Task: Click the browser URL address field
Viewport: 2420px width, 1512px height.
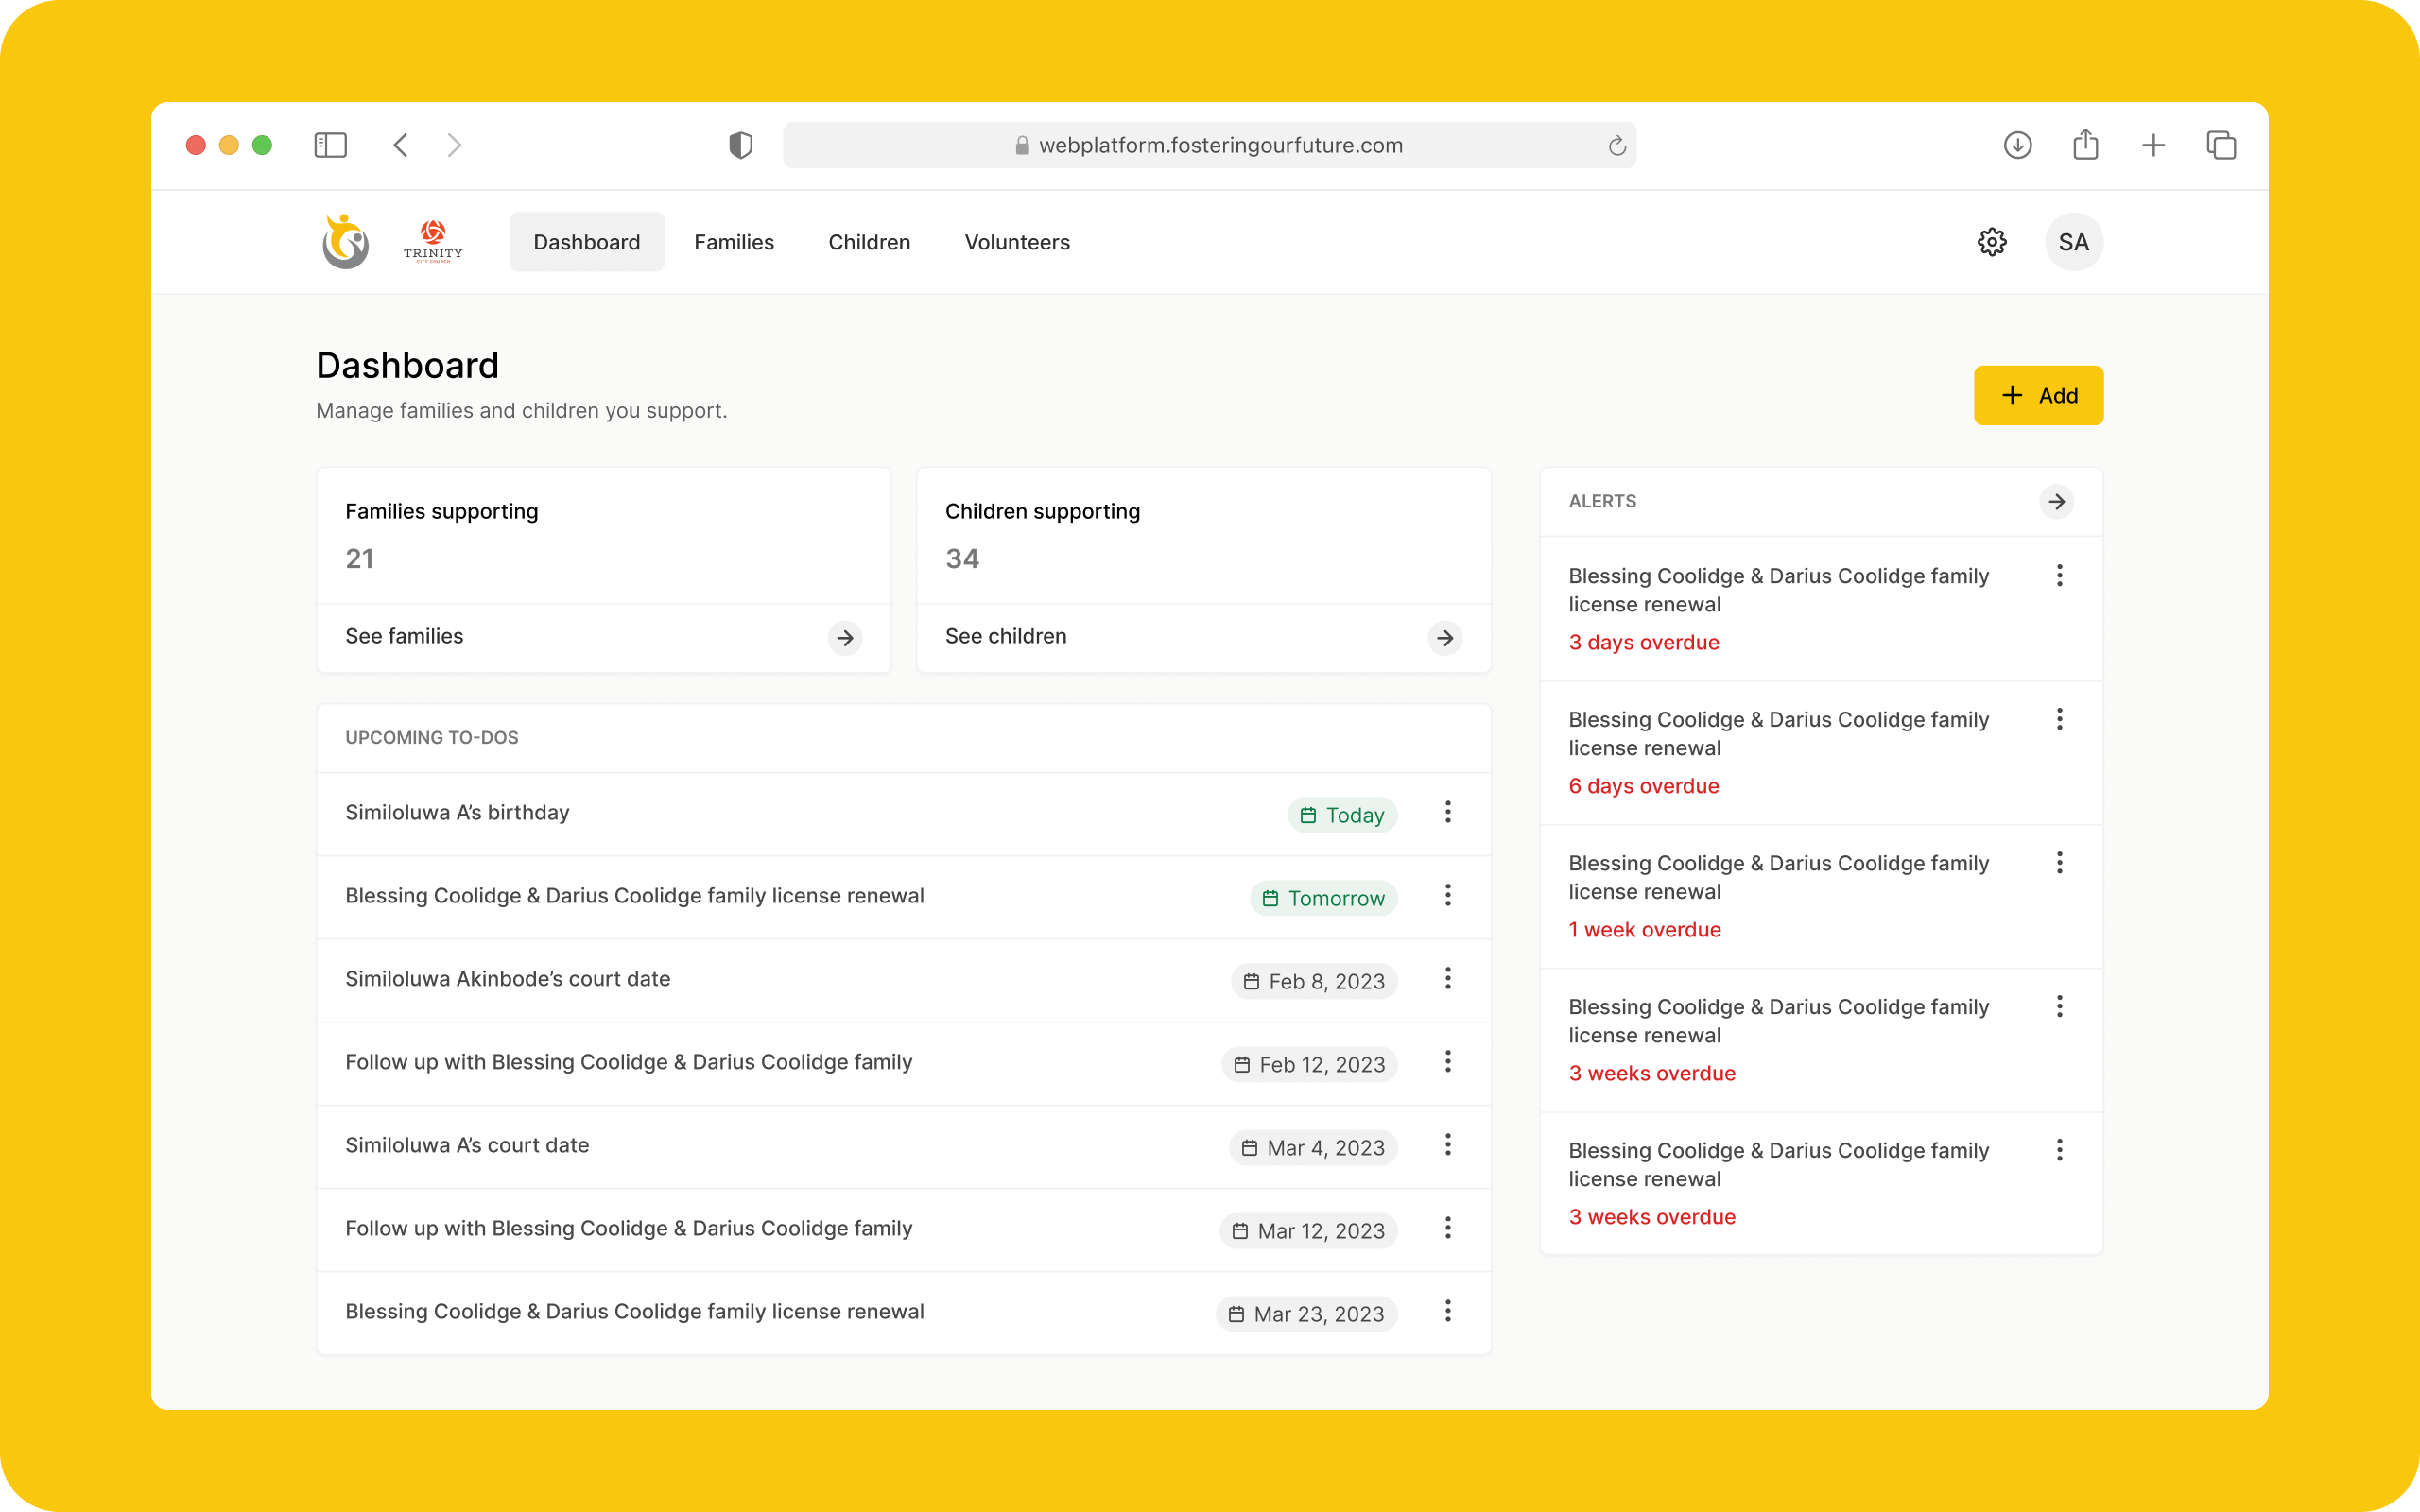Action: [x=1220, y=146]
